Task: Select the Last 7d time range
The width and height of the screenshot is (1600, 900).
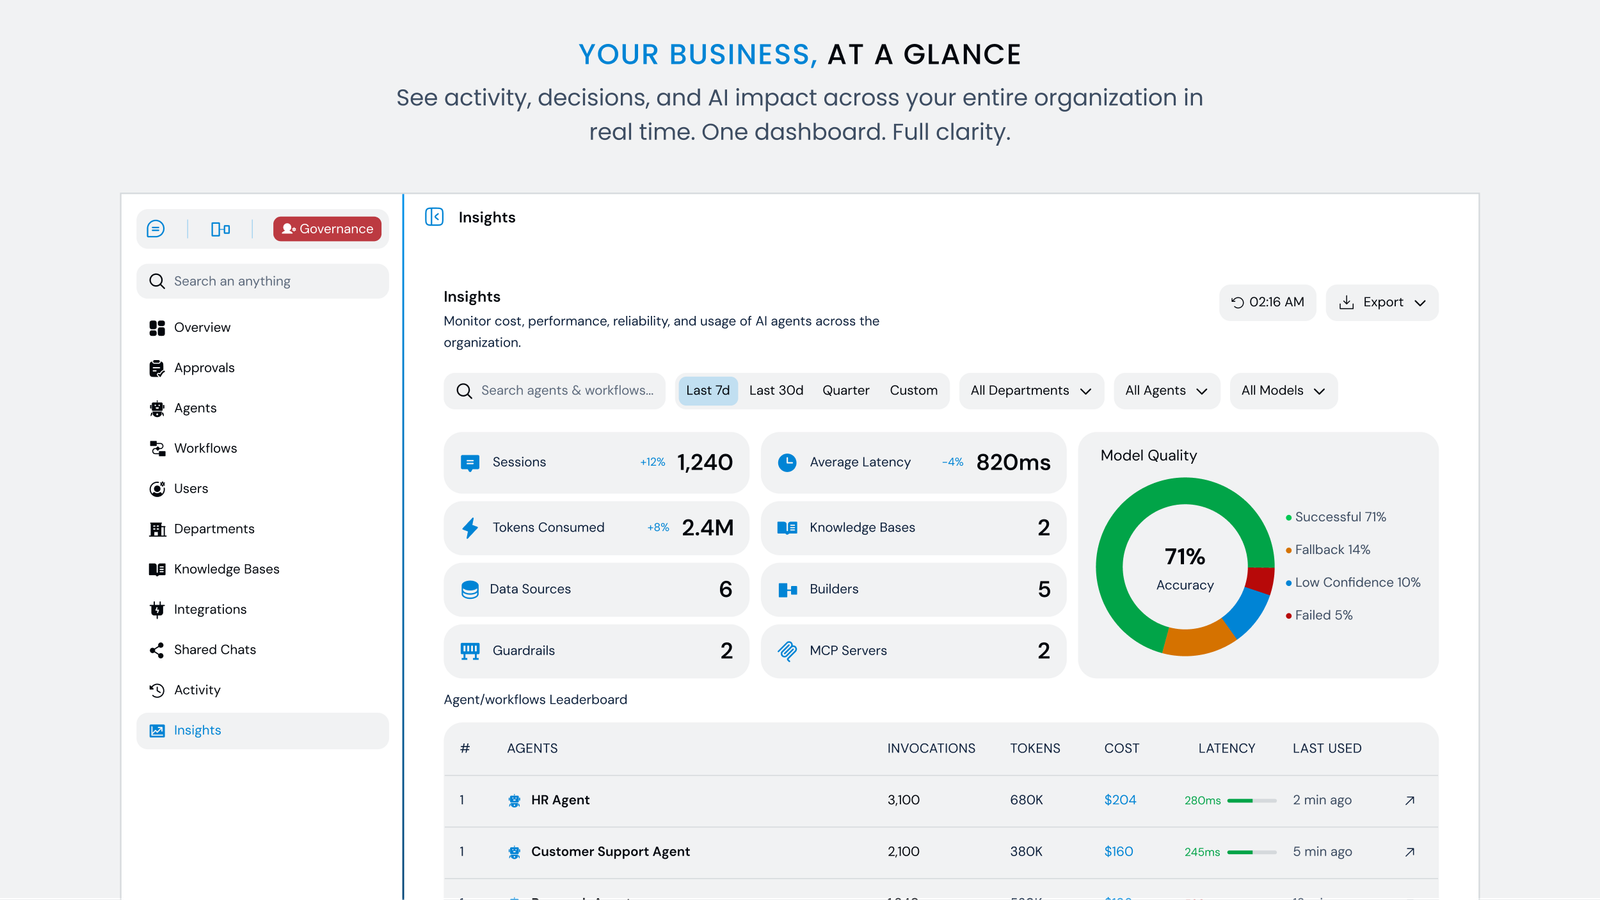Action: click(x=707, y=391)
